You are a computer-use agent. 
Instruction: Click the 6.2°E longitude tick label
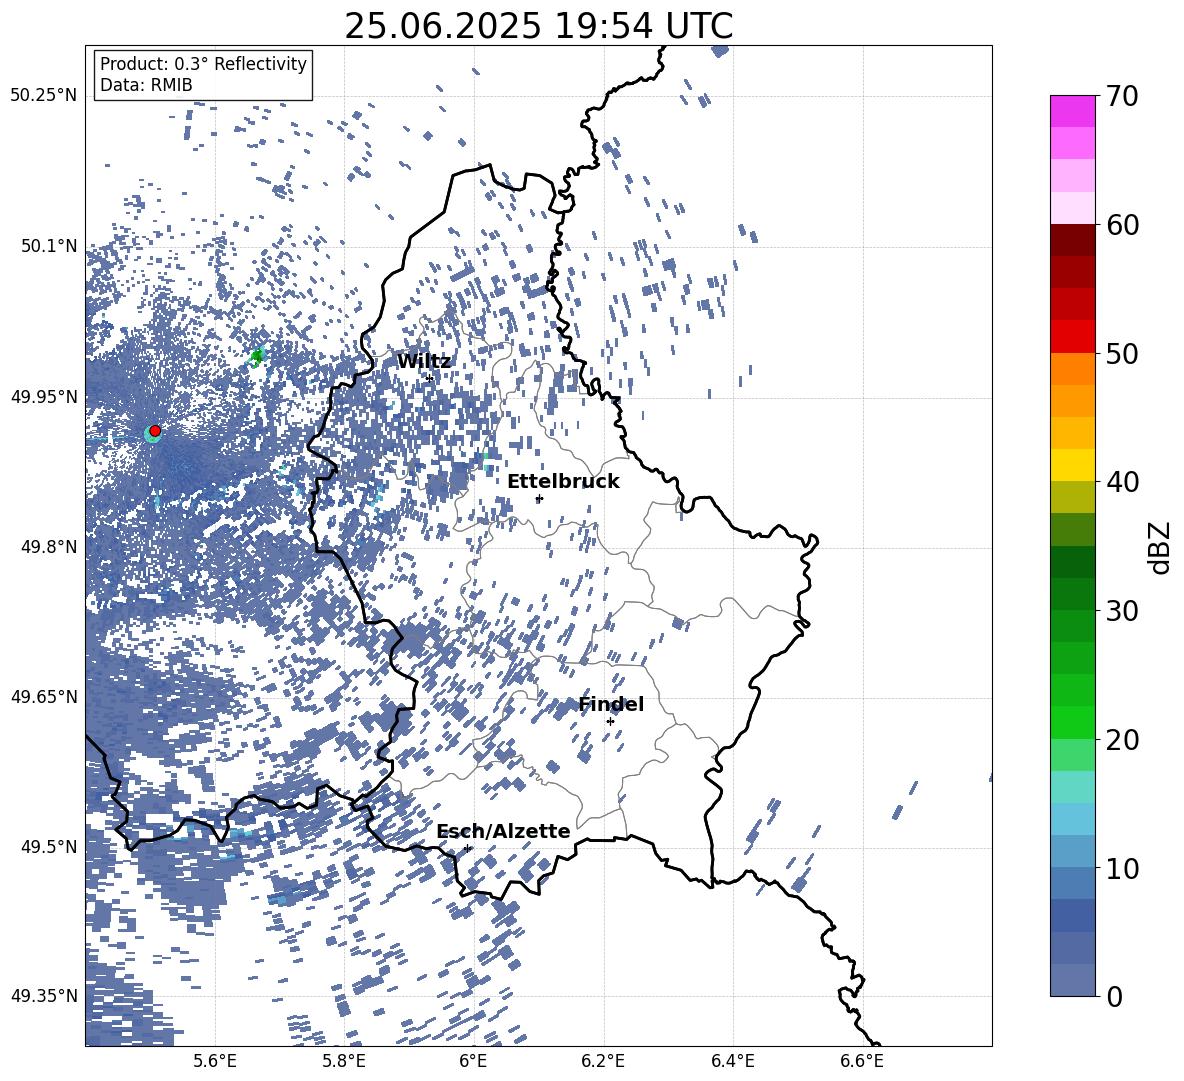603,1061
